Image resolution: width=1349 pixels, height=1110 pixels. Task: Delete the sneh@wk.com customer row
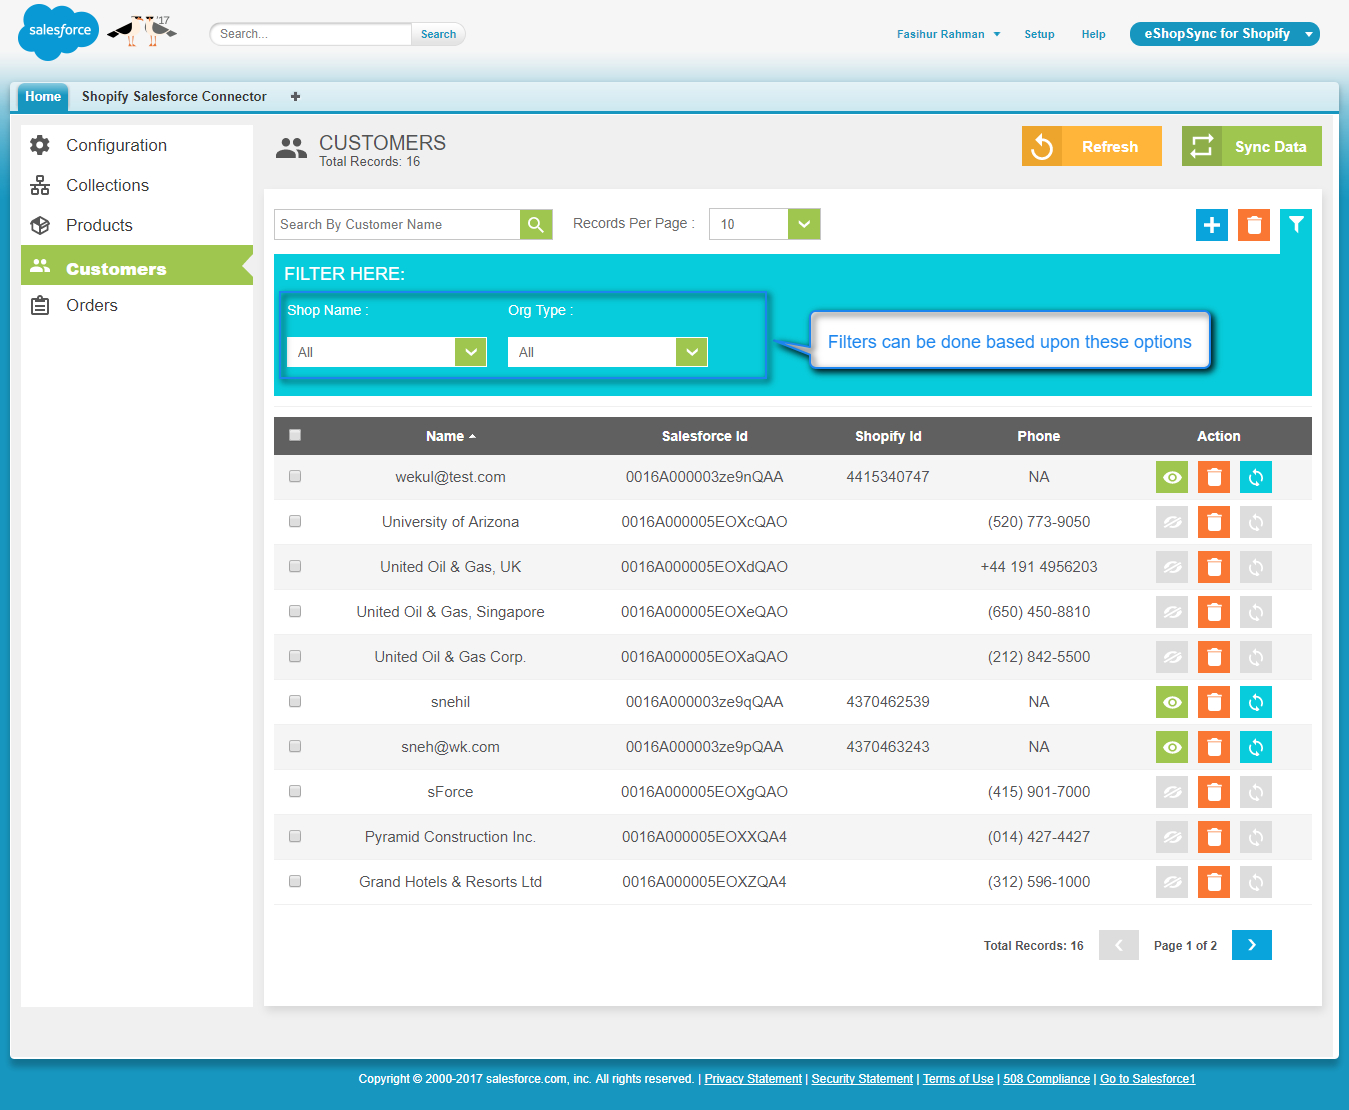tap(1214, 747)
